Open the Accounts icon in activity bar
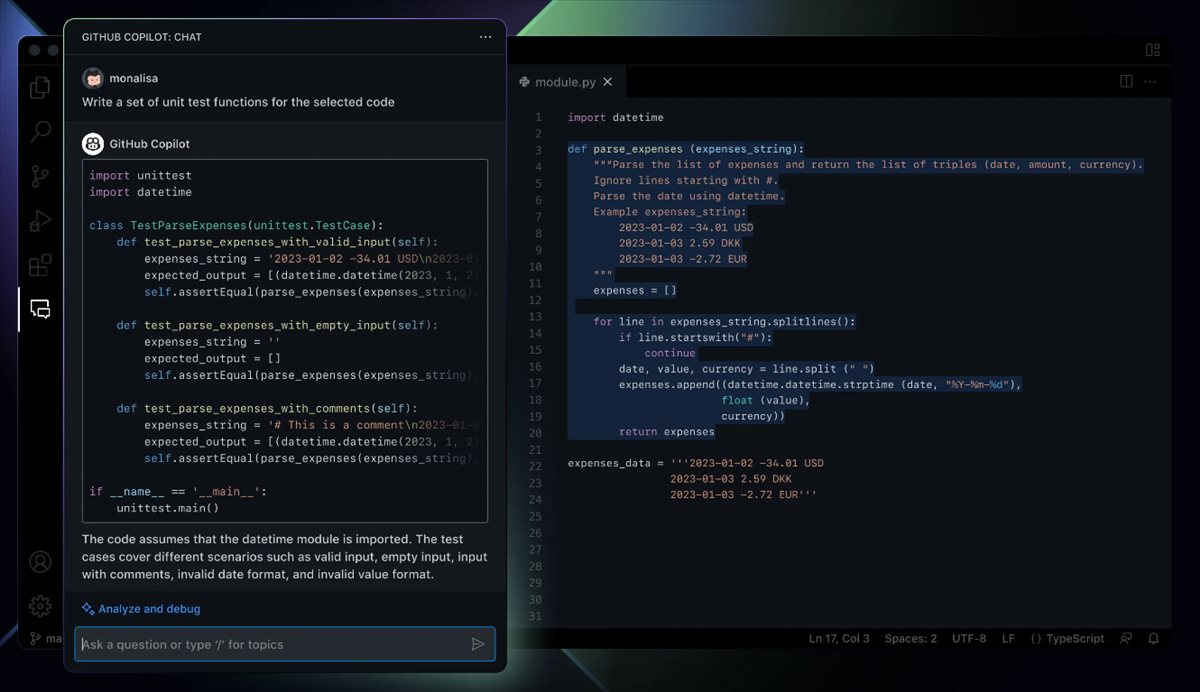This screenshot has height=692, width=1200. (40, 562)
